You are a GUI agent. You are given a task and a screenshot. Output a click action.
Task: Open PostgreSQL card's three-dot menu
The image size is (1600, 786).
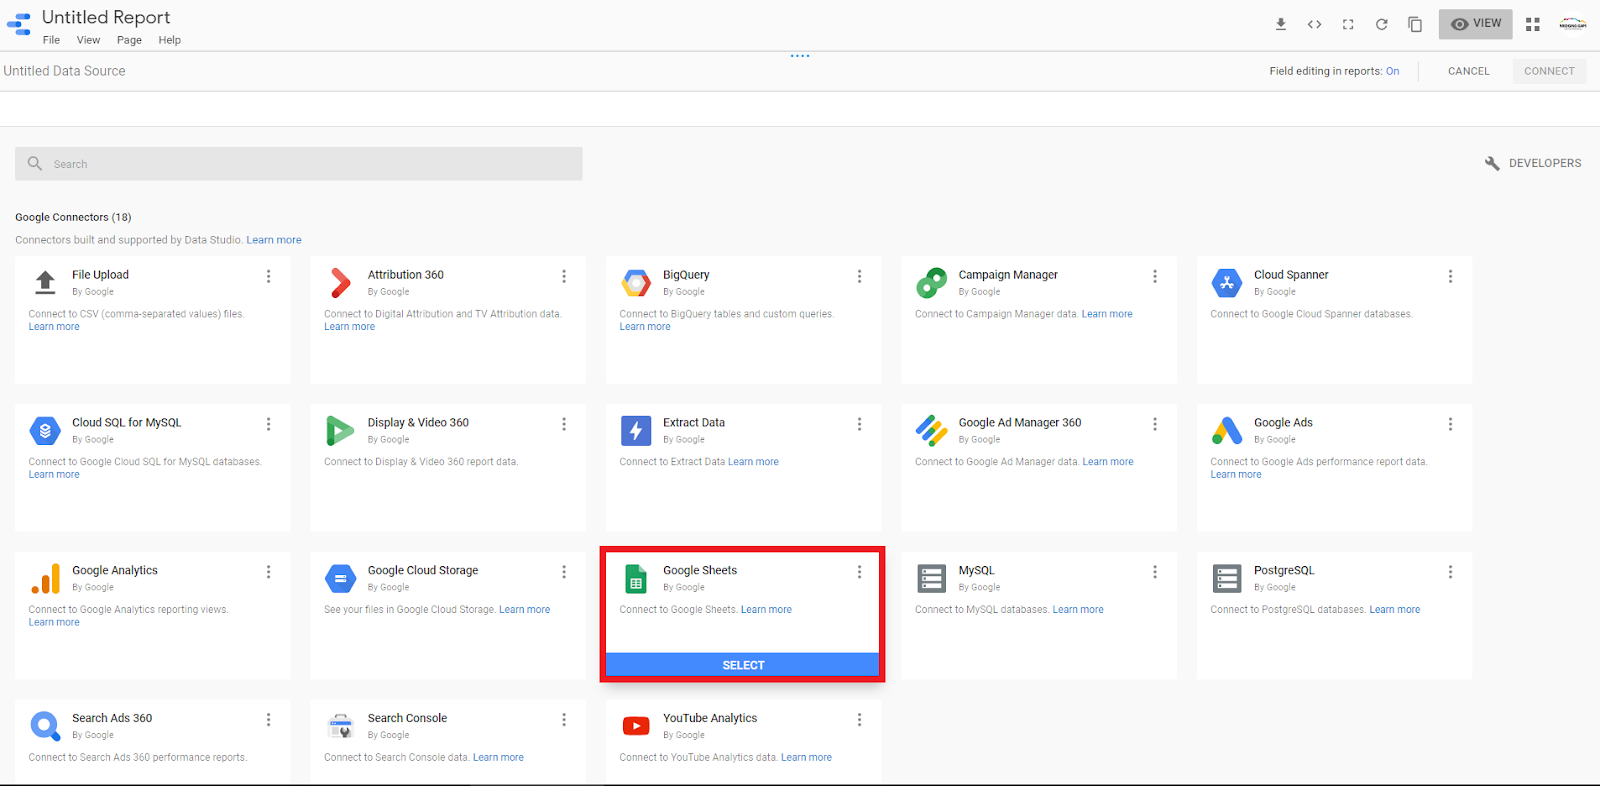(x=1450, y=572)
